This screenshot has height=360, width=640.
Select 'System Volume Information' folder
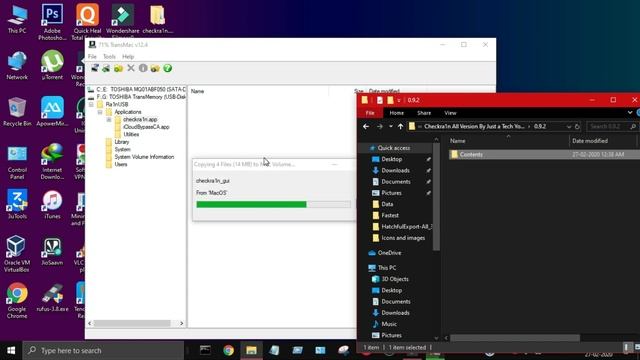pyautogui.click(x=144, y=157)
